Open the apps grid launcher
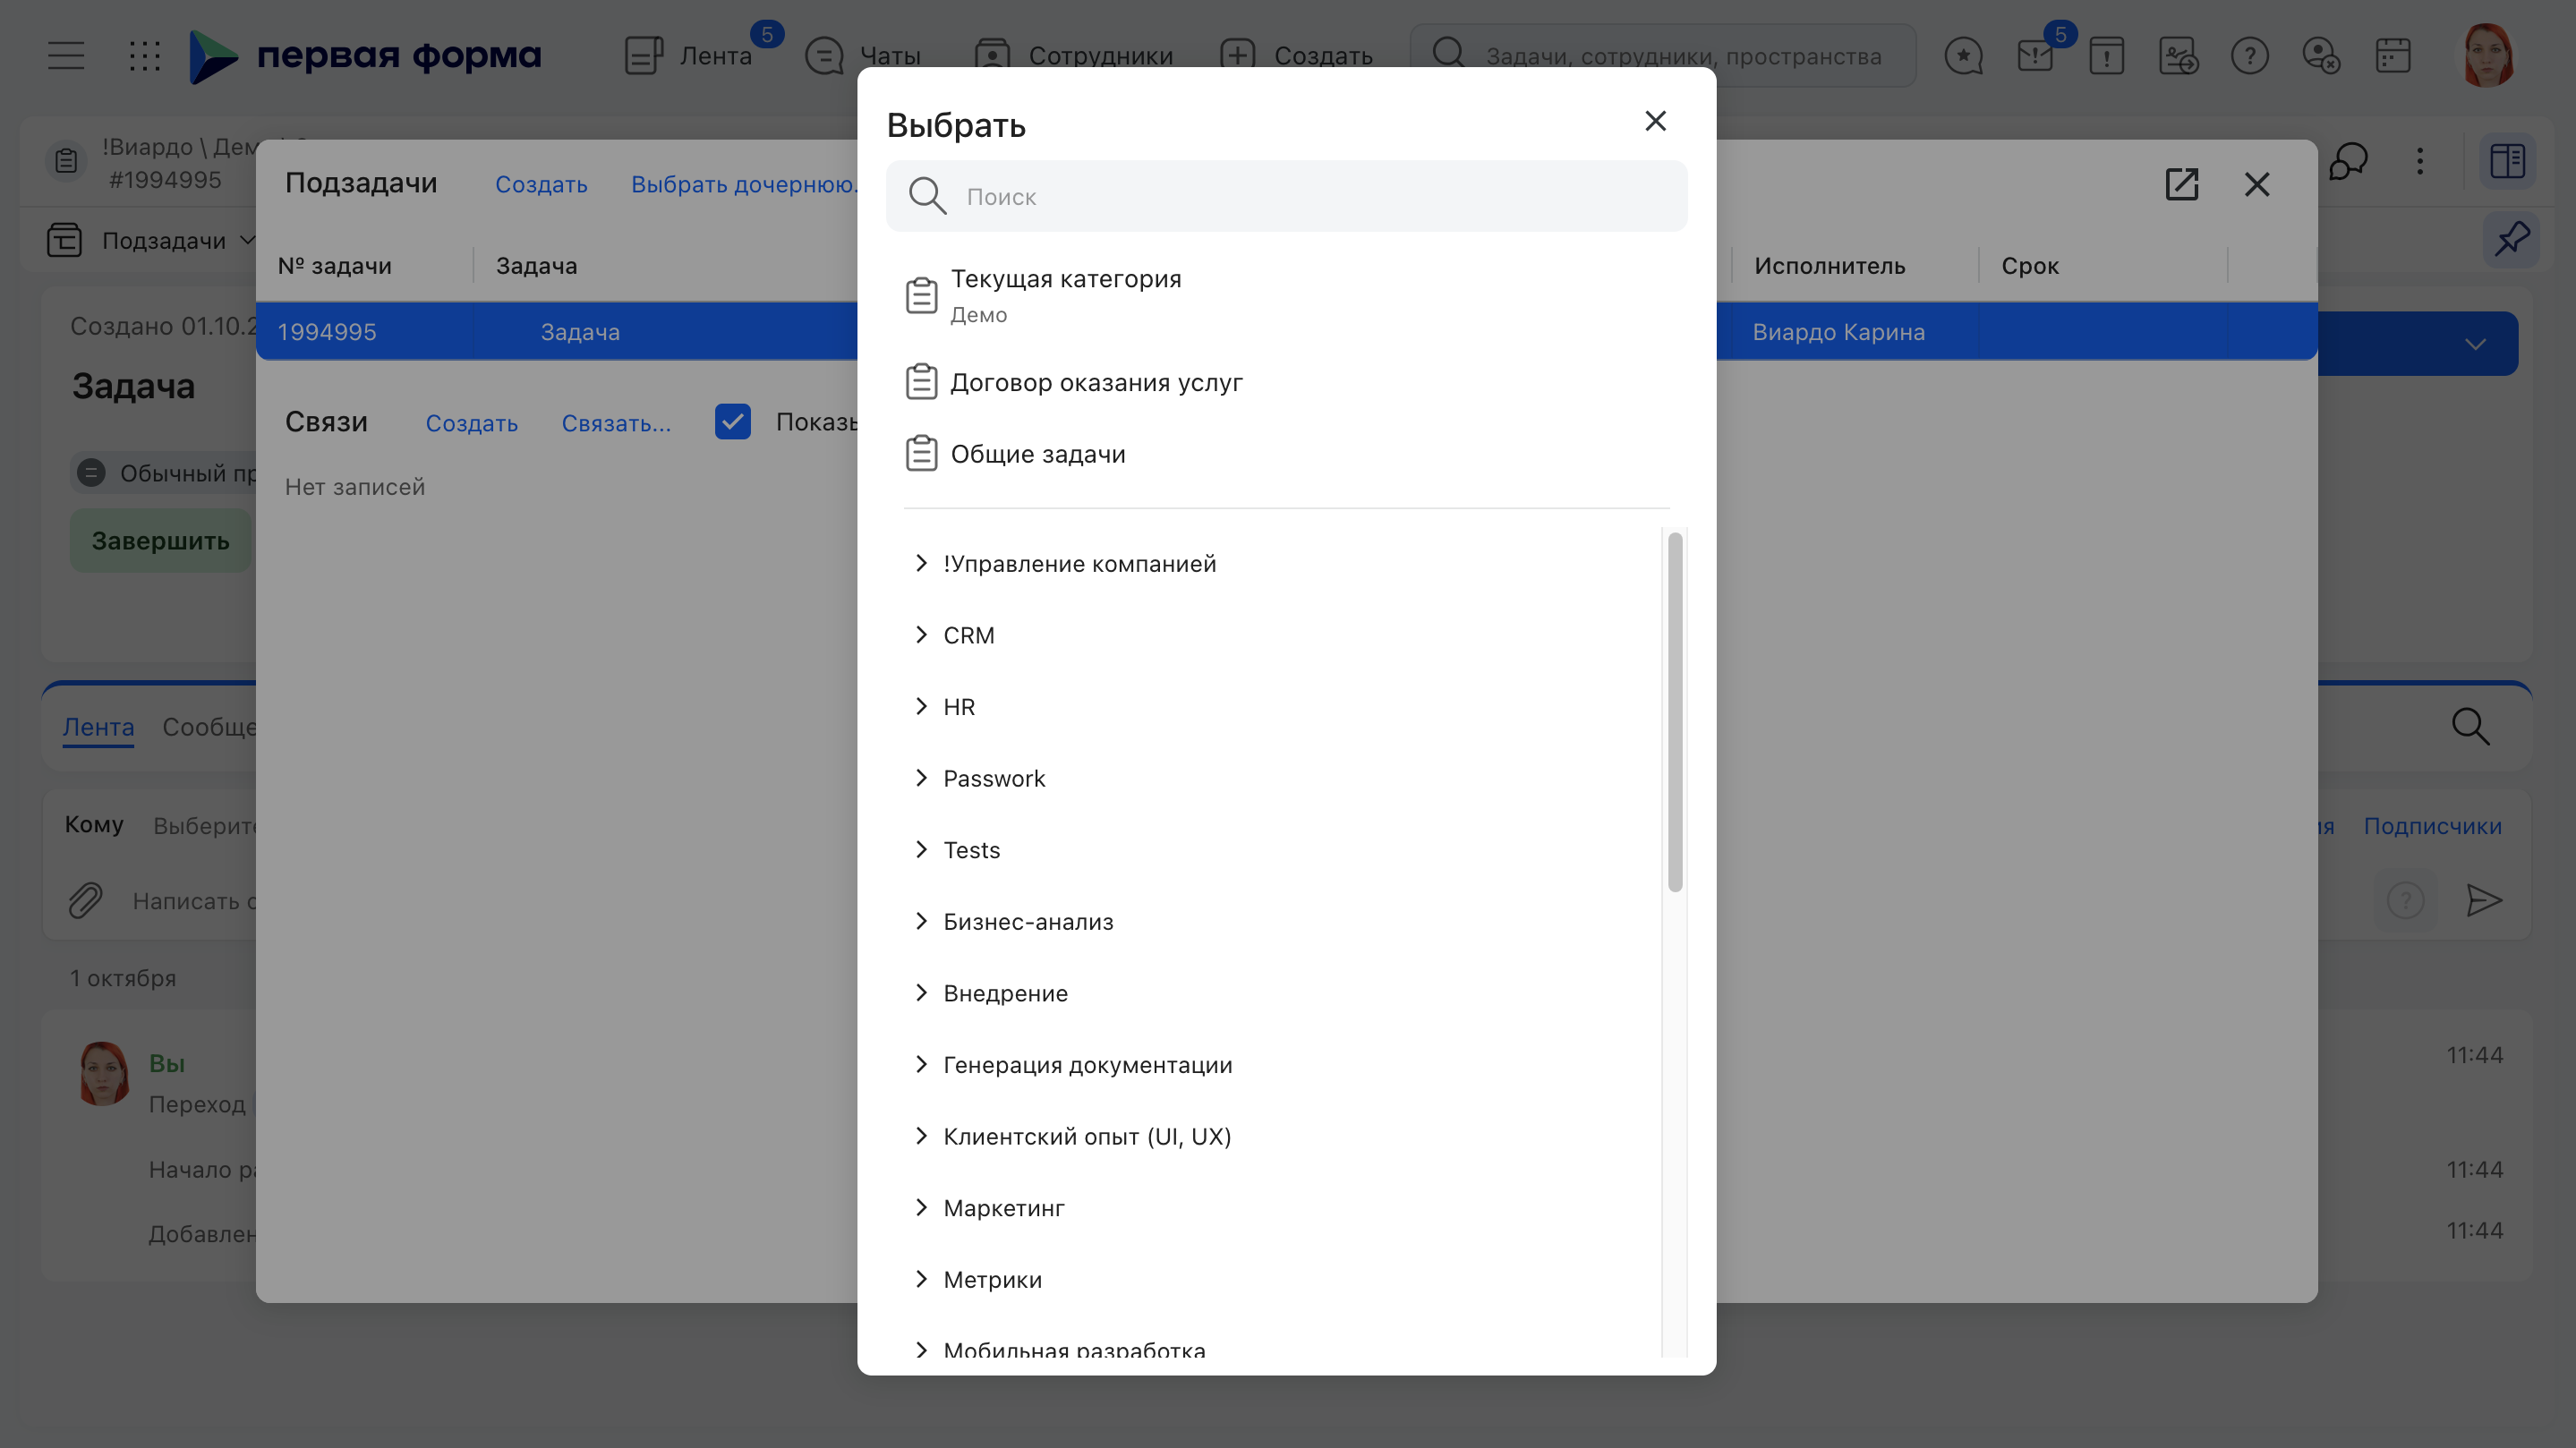The image size is (2576, 1448). click(144, 55)
